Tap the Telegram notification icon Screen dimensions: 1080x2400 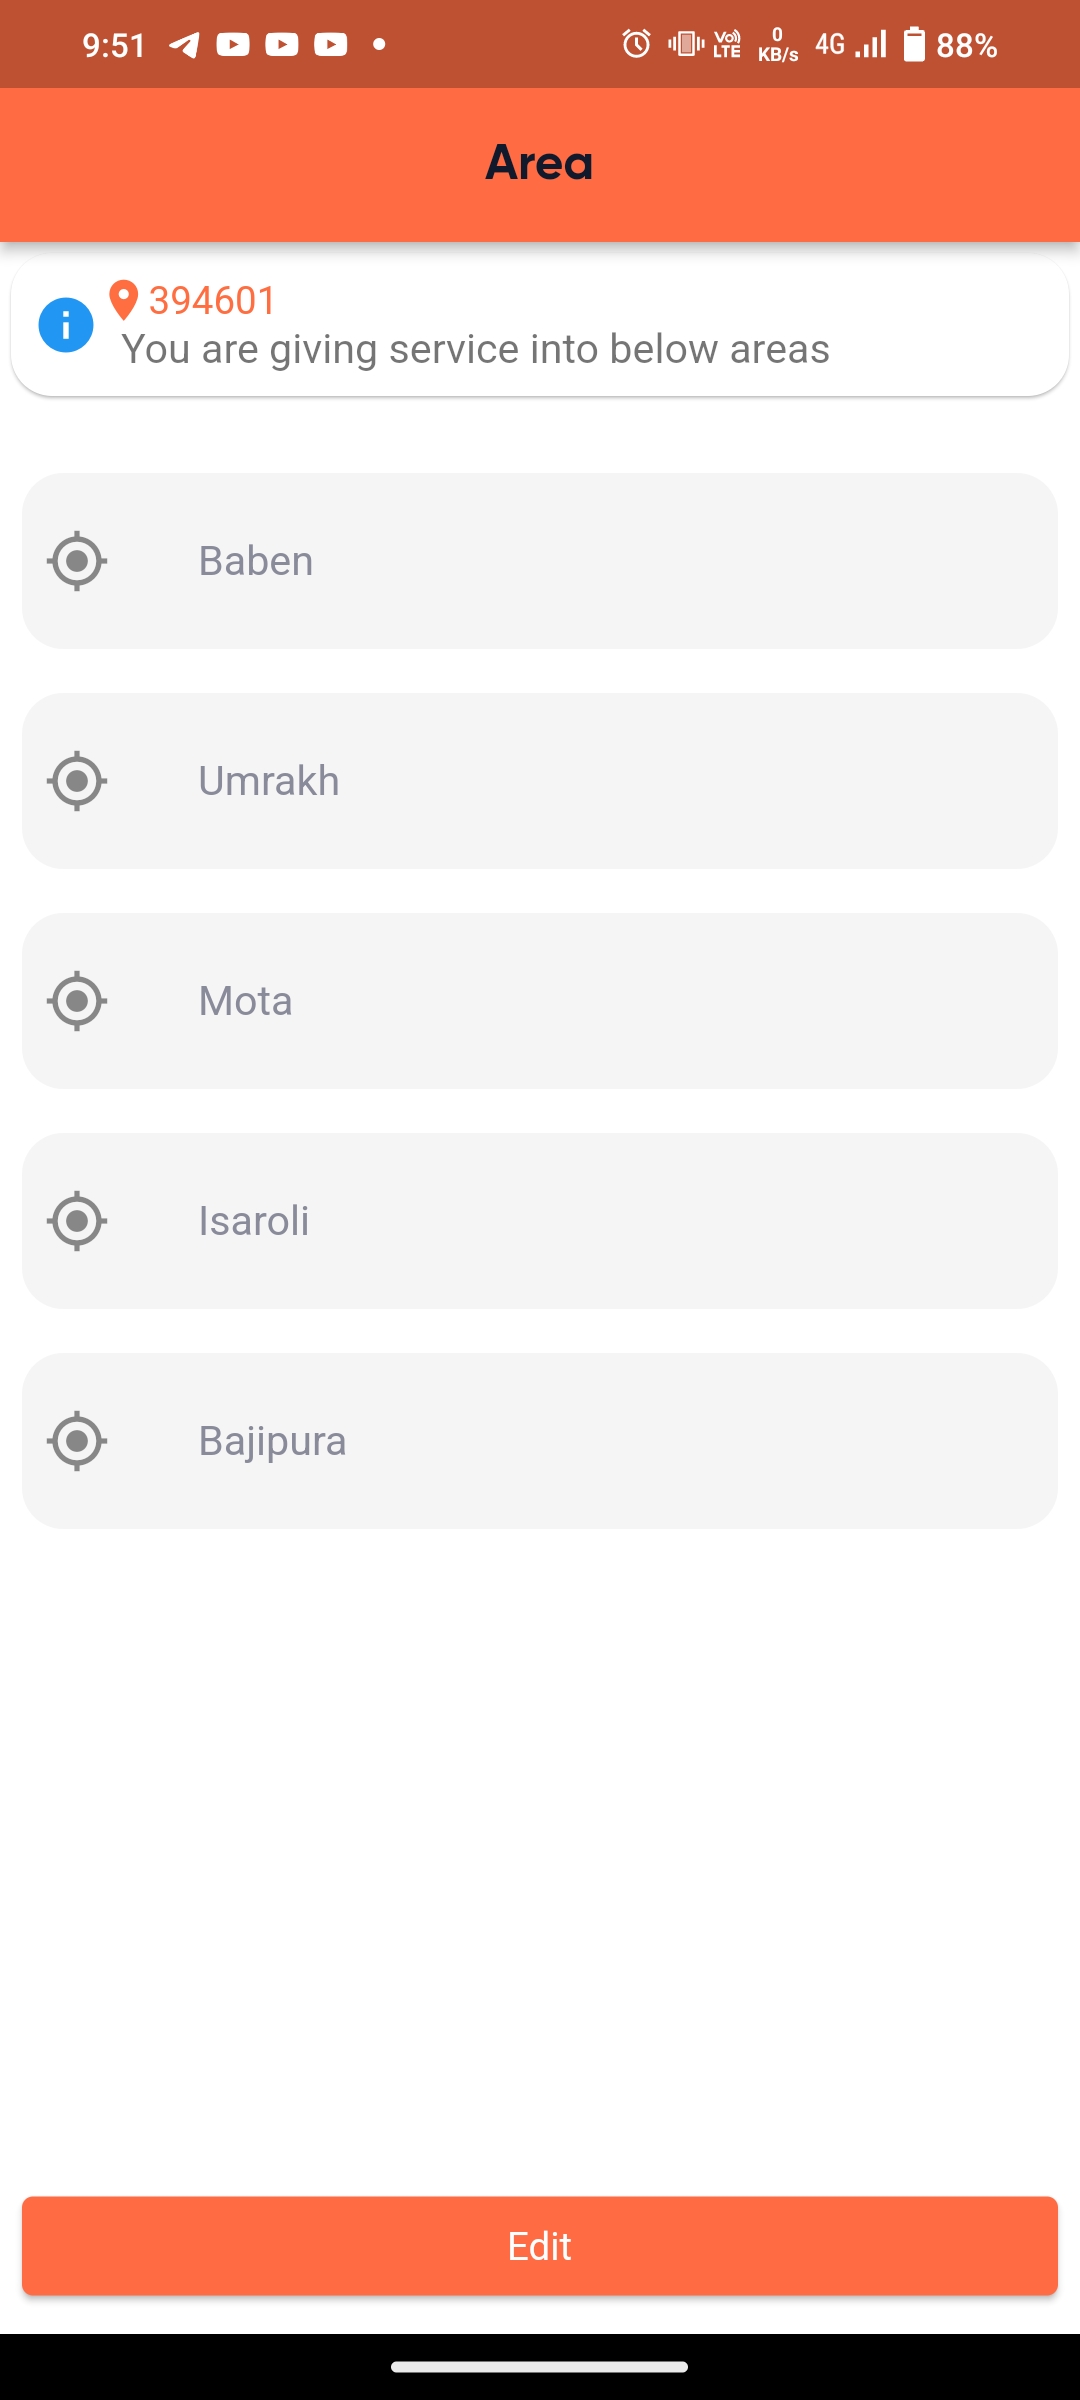coord(184,45)
